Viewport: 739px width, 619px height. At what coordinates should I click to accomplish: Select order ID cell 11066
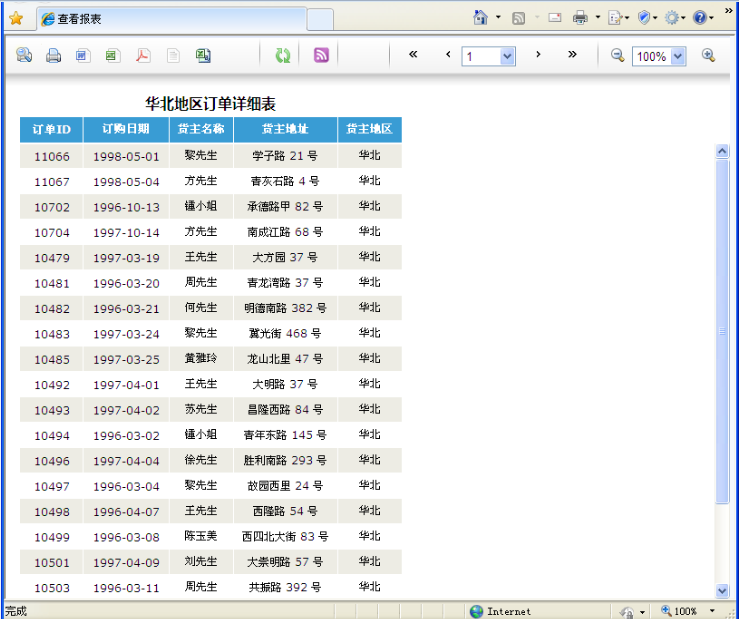[x=51, y=156]
